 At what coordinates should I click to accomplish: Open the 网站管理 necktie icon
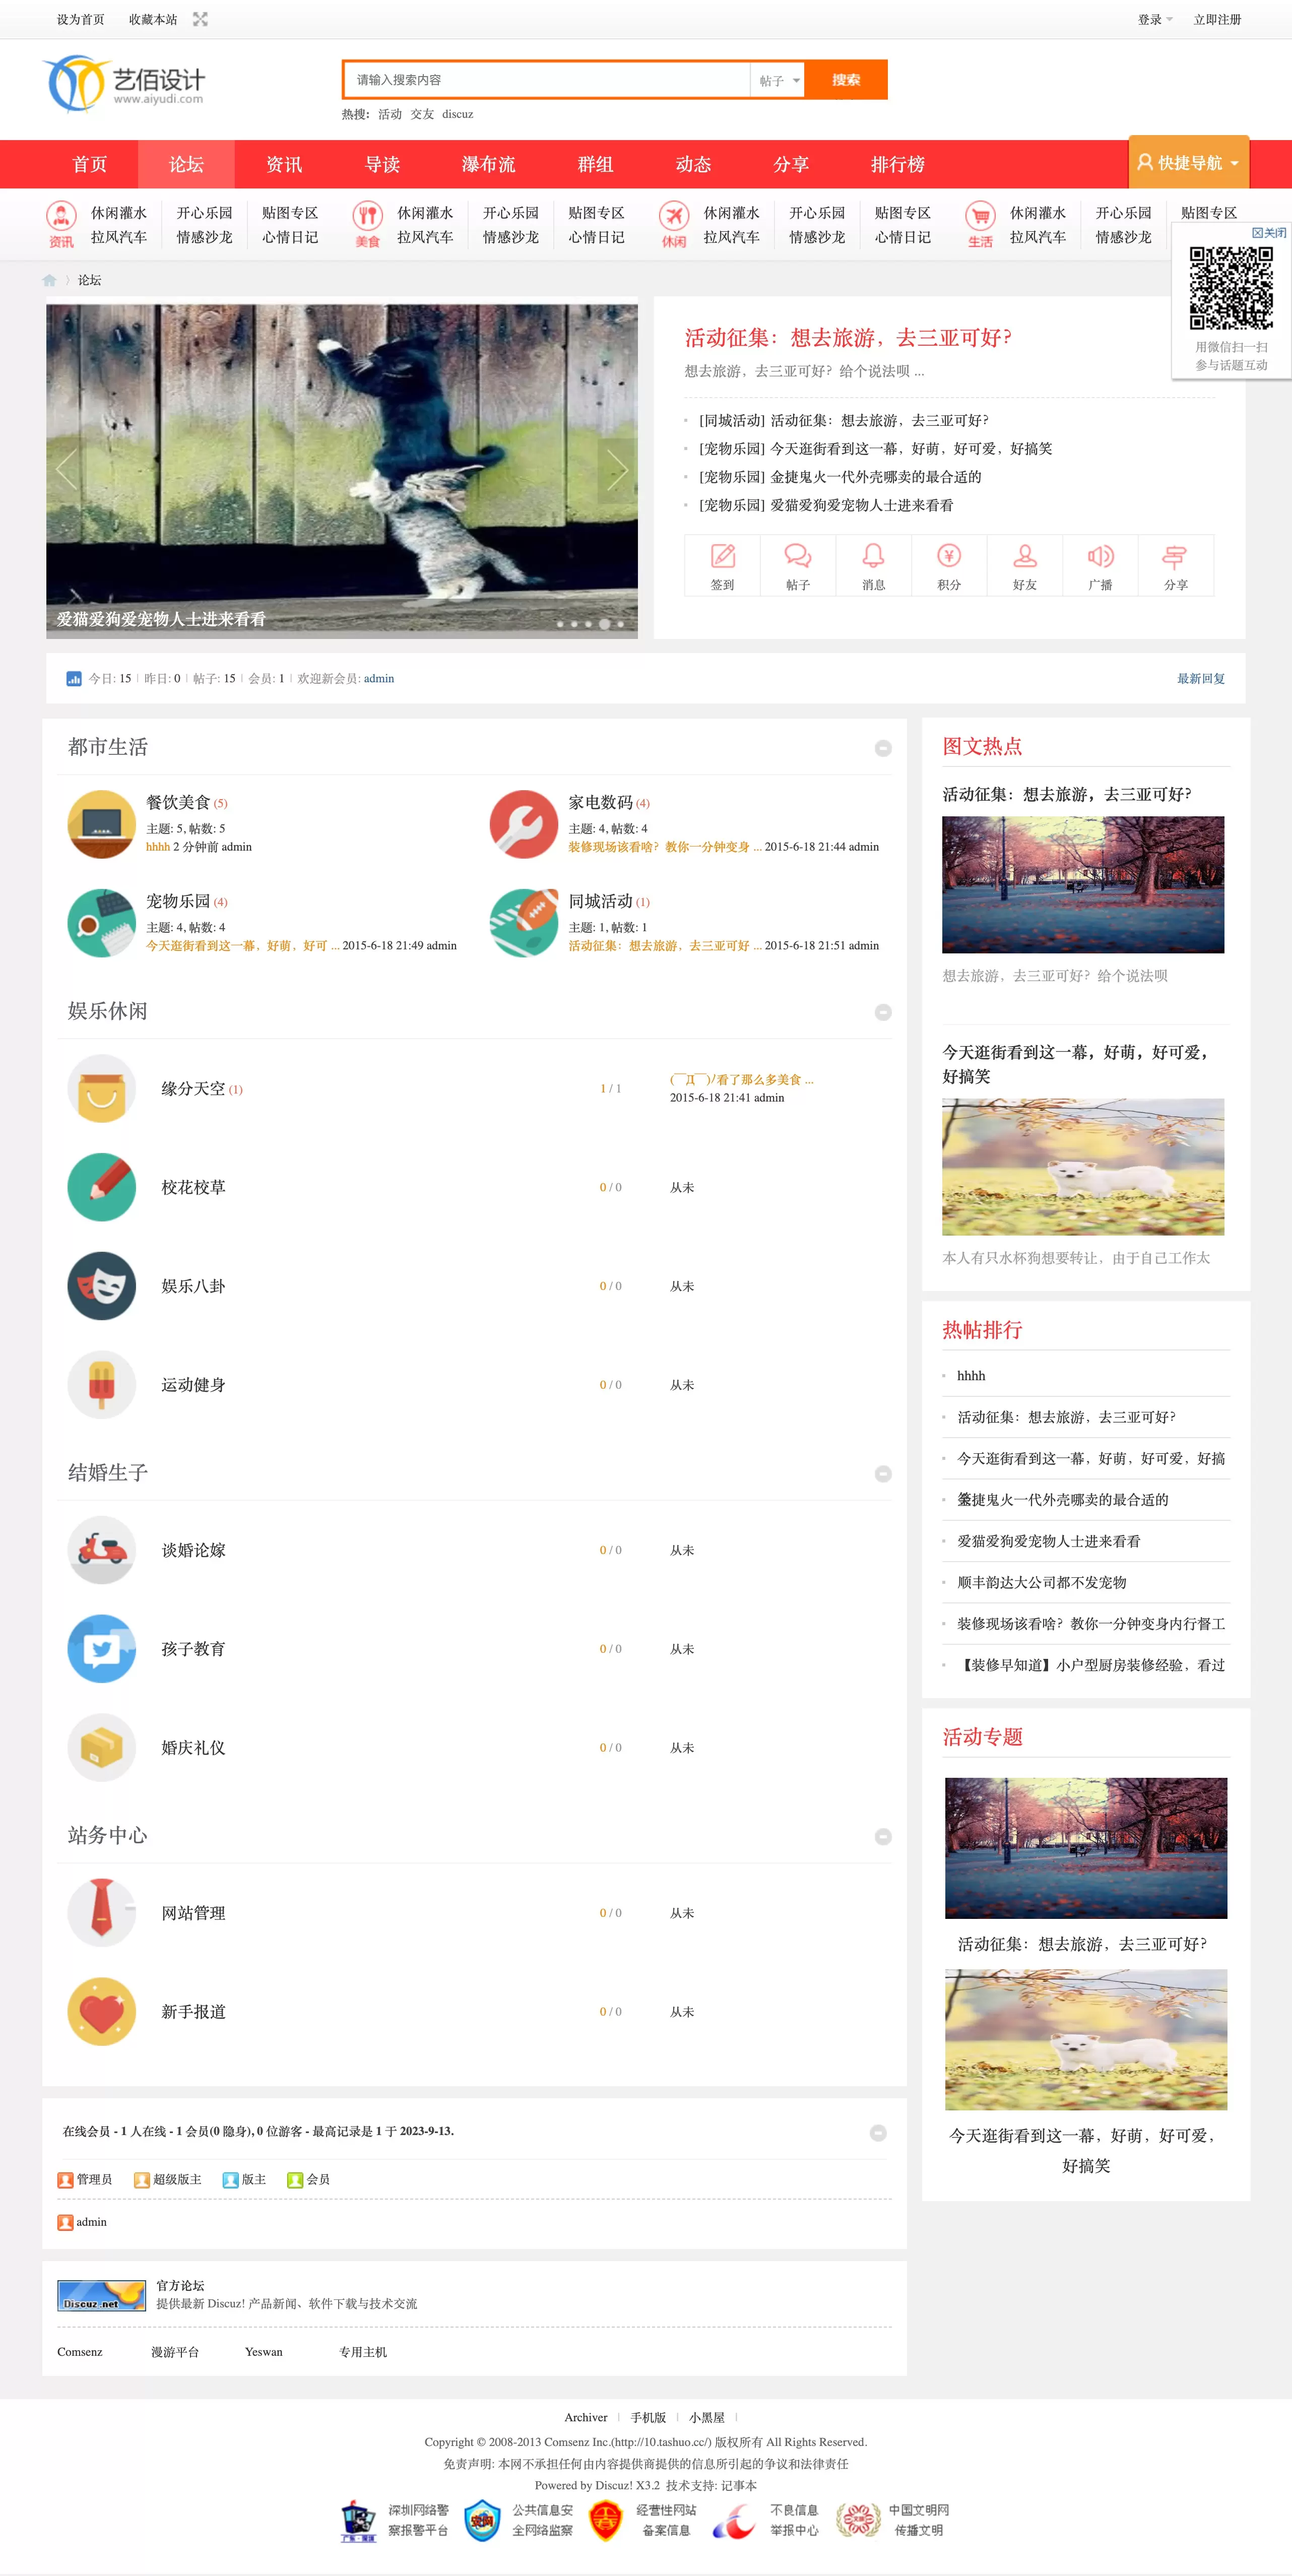[x=101, y=1913]
